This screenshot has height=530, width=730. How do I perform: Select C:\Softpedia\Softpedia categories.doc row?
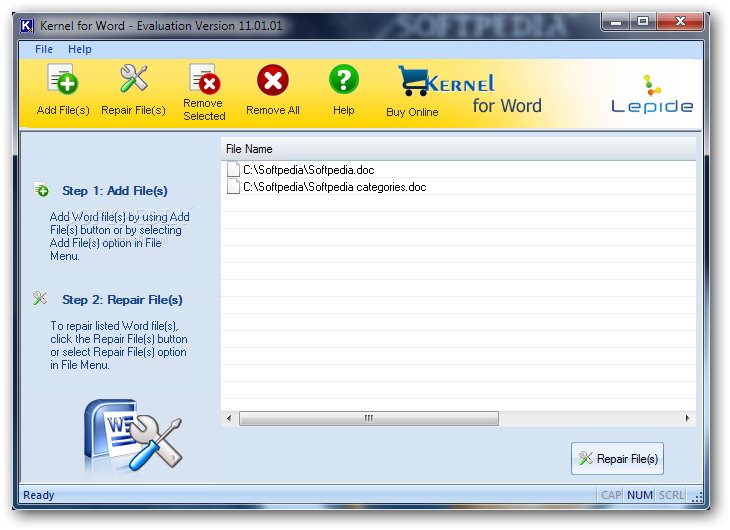(x=458, y=187)
